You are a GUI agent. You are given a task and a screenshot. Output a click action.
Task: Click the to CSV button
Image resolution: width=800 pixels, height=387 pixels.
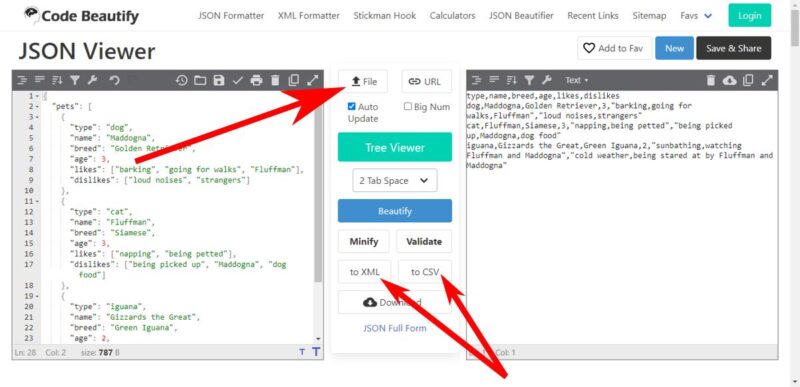pyautogui.click(x=425, y=272)
